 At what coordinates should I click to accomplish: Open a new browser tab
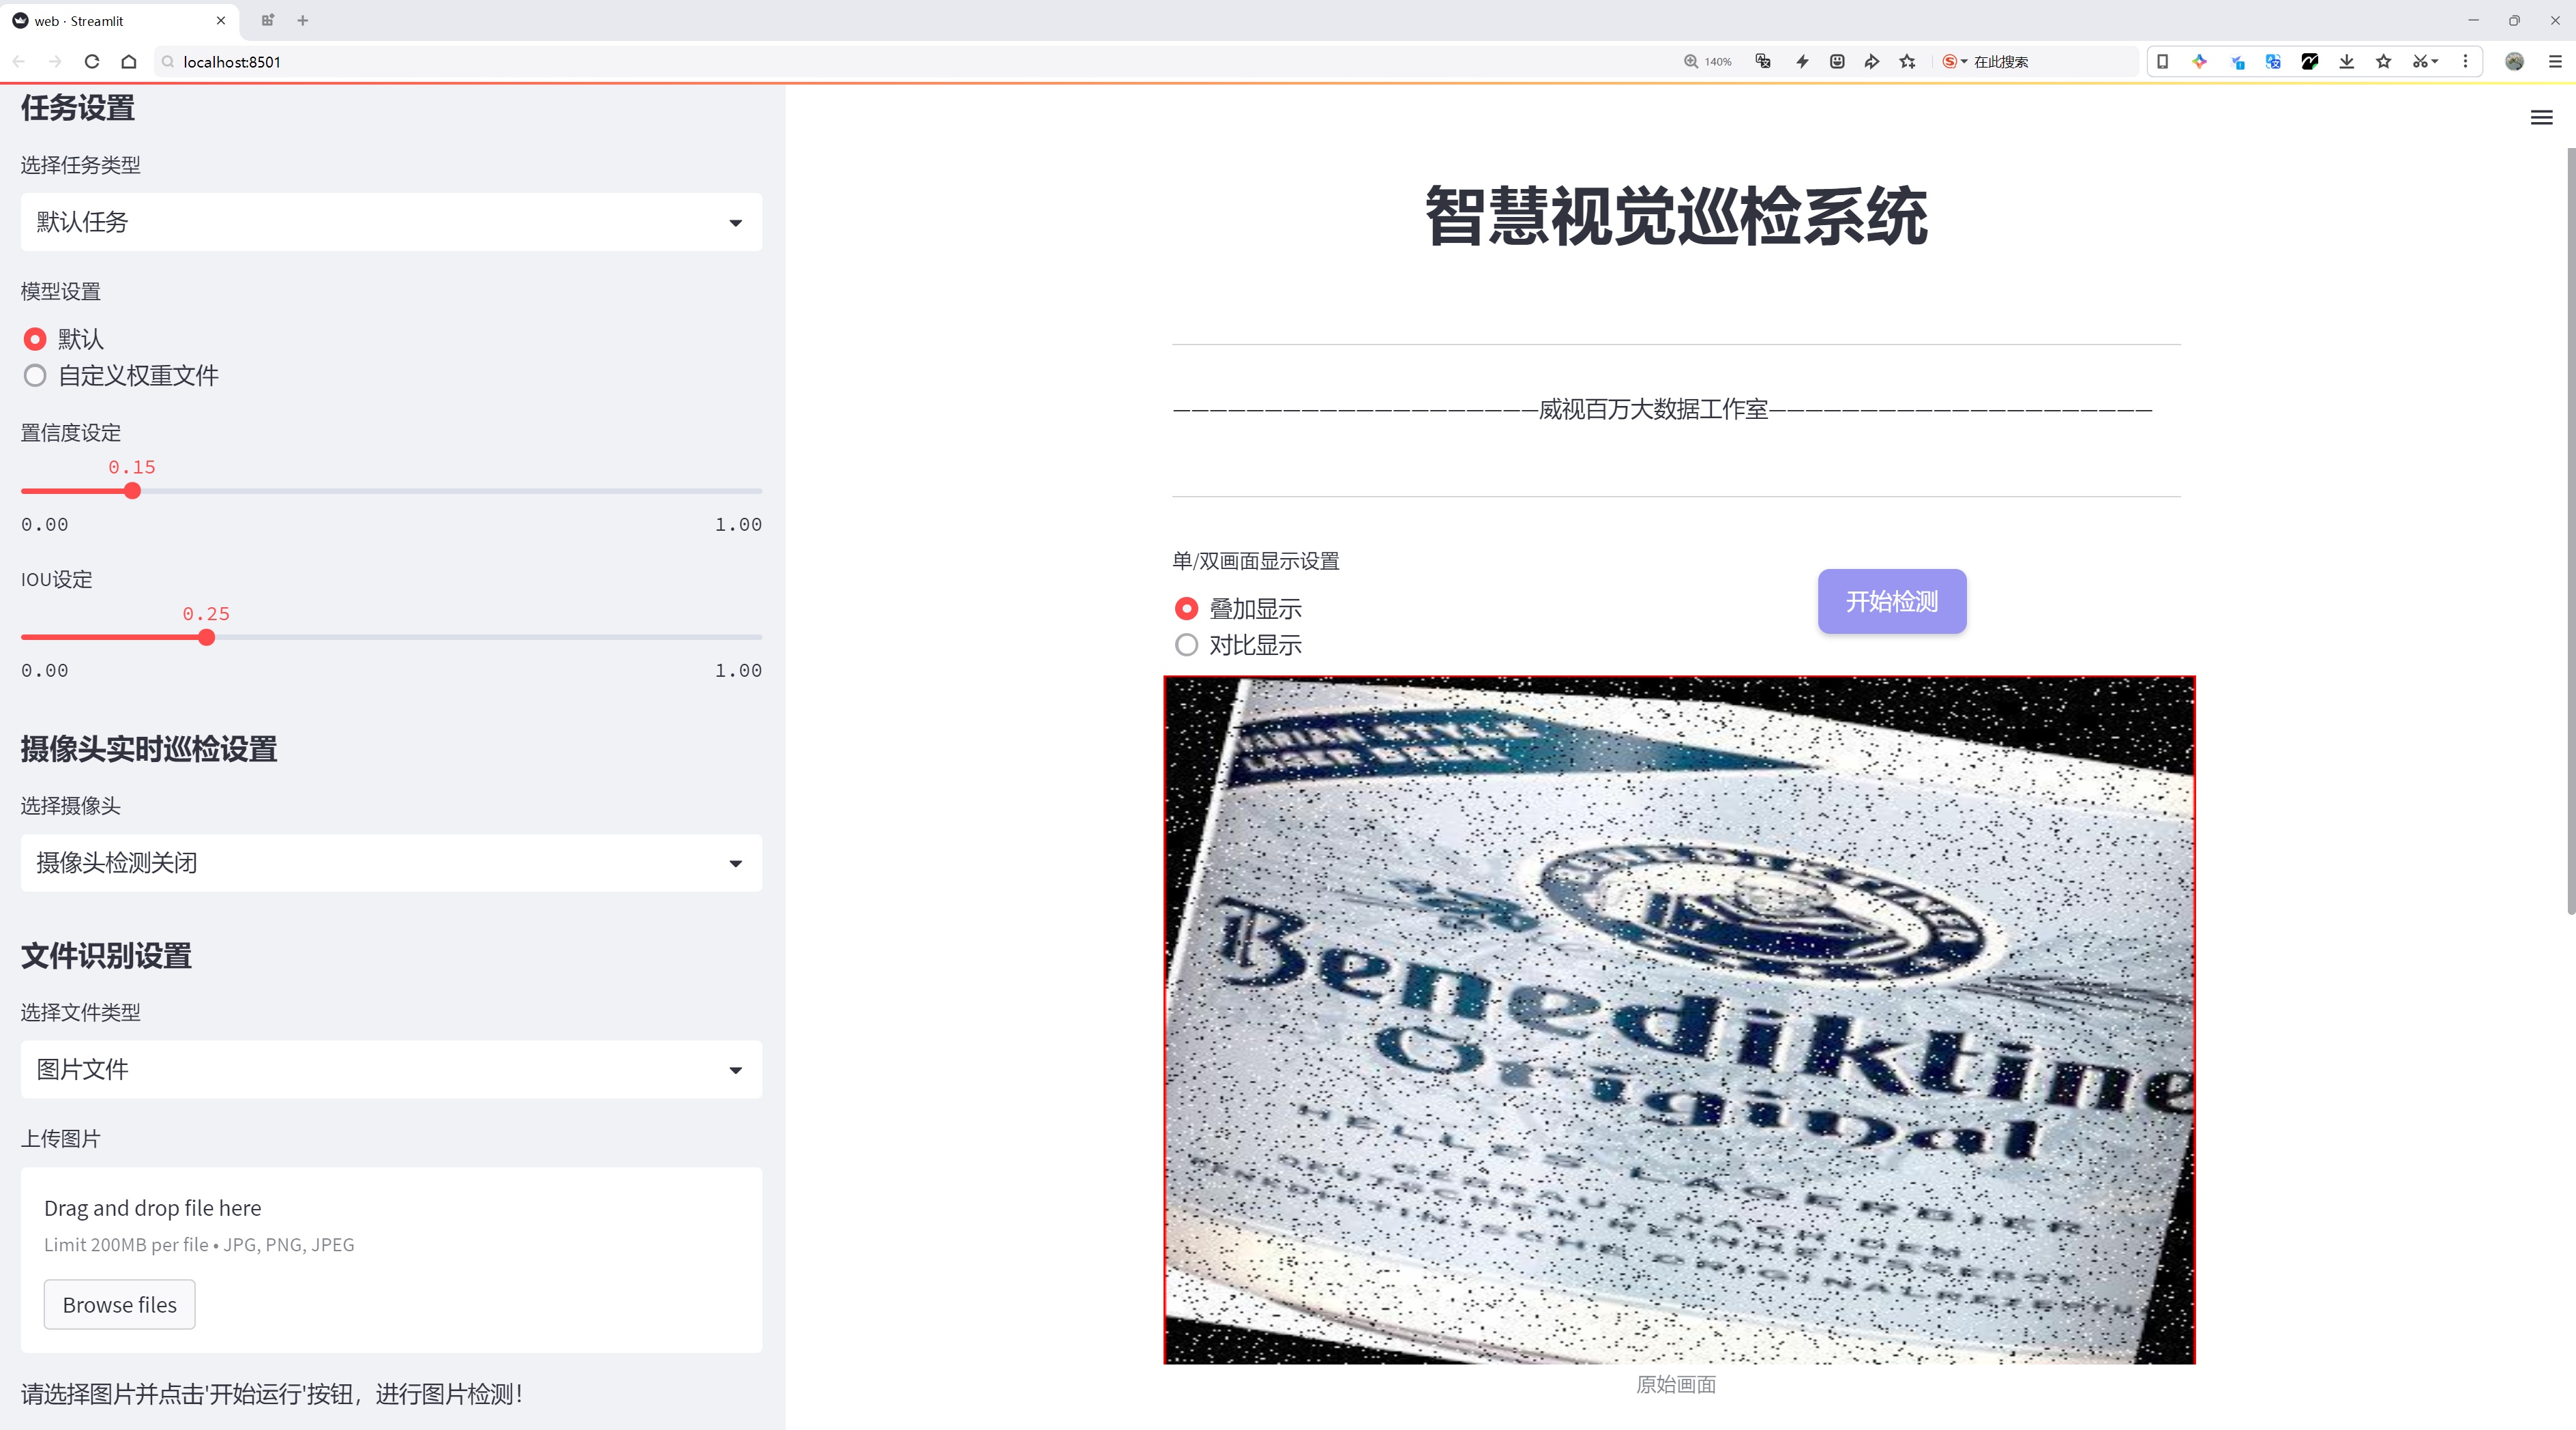tap(303, 20)
